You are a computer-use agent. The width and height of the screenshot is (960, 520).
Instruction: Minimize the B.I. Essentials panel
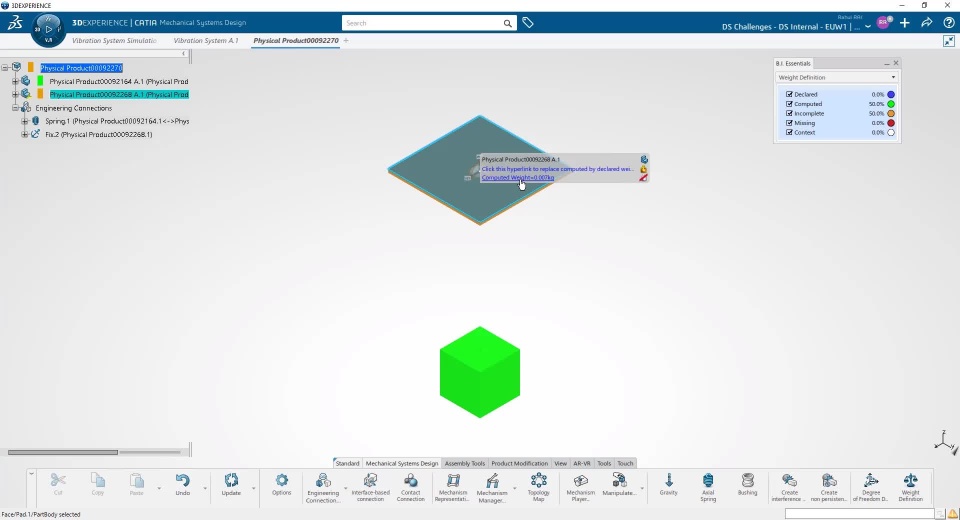[886, 63]
